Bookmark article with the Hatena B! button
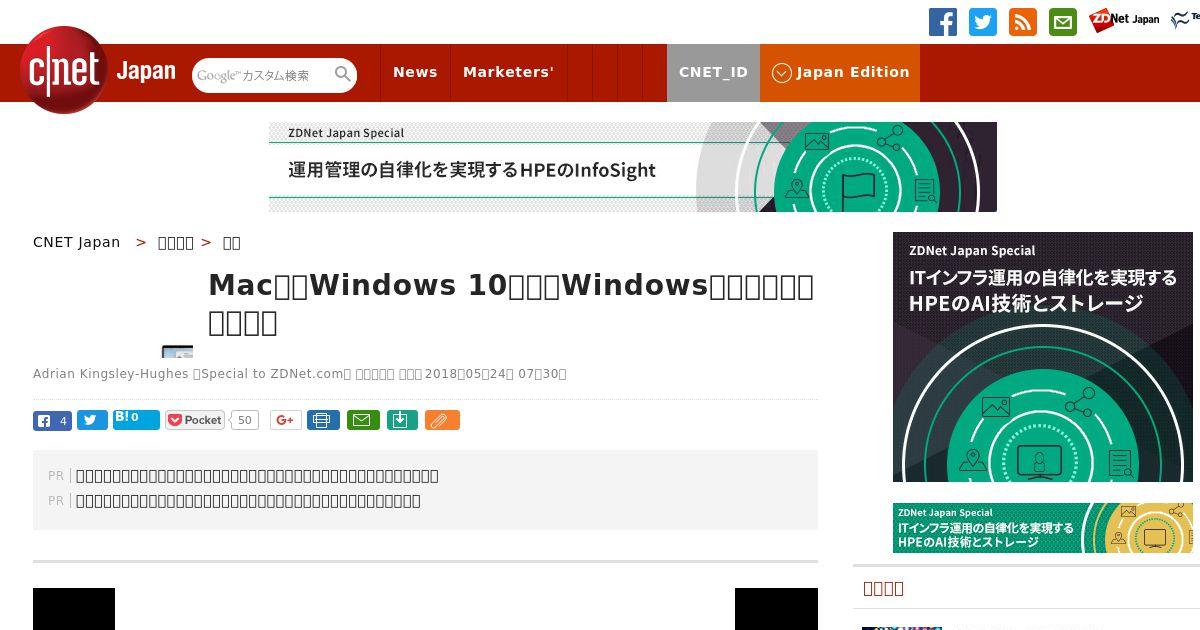 point(136,420)
